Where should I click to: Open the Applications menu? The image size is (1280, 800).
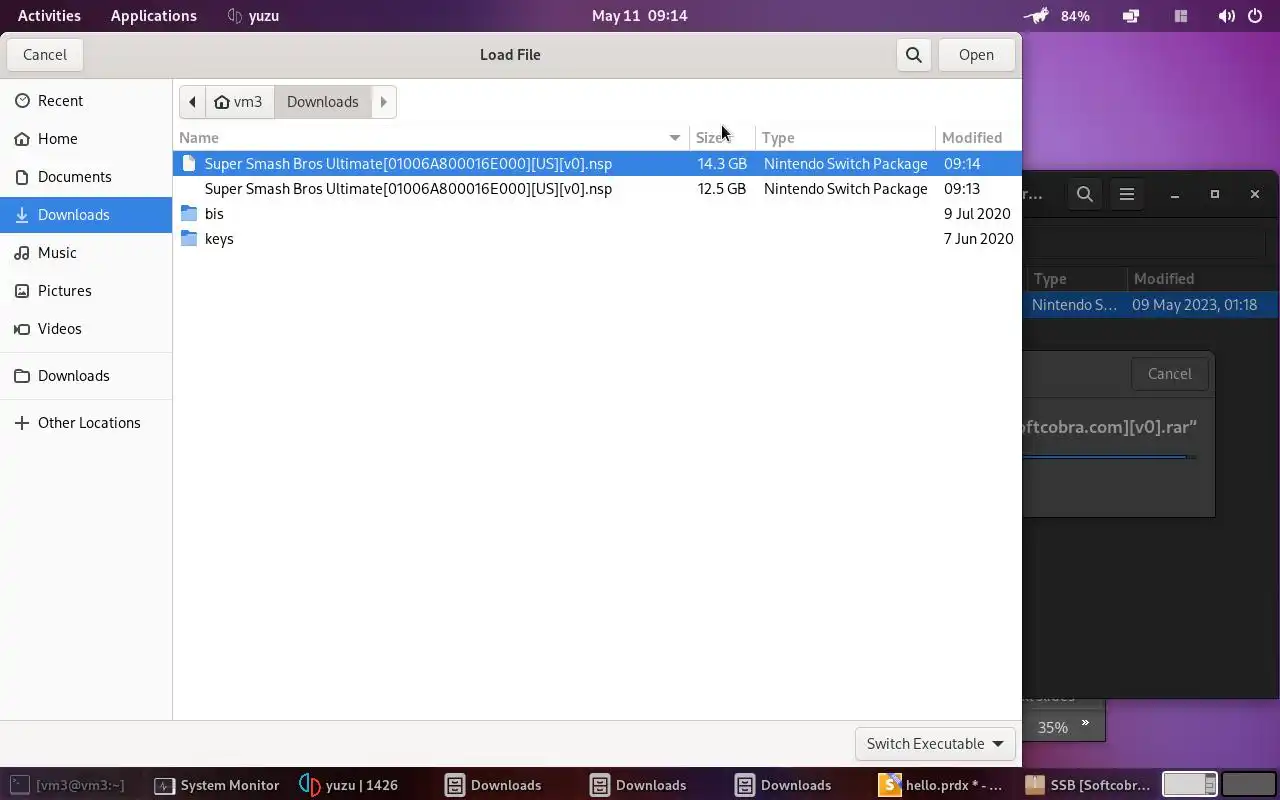click(x=154, y=16)
